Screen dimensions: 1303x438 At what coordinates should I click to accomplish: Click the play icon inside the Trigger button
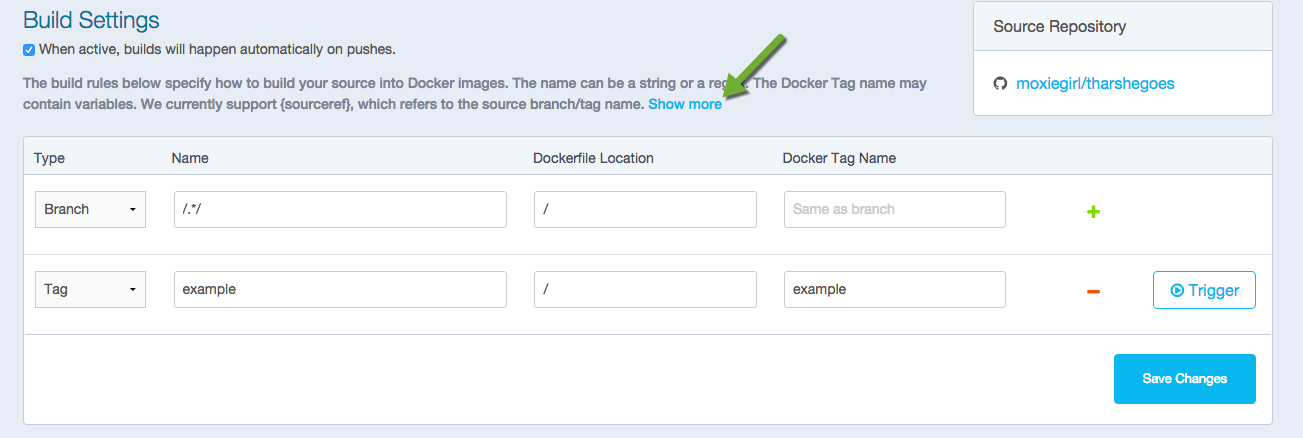coord(1177,291)
